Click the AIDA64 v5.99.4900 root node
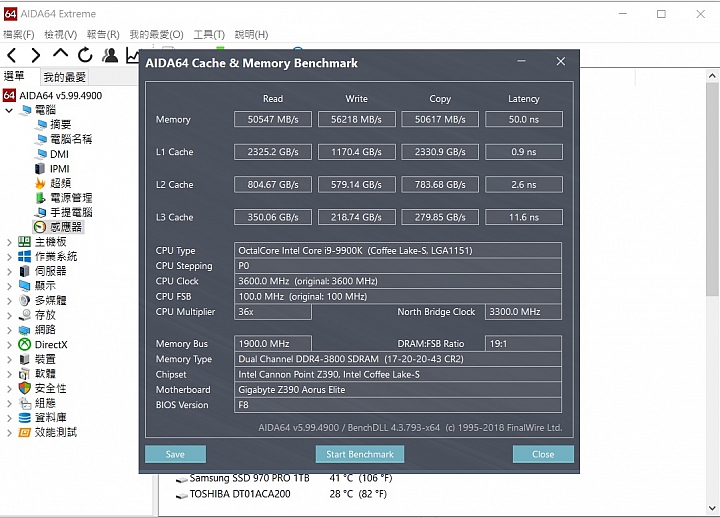The image size is (720, 518). coord(60,96)
